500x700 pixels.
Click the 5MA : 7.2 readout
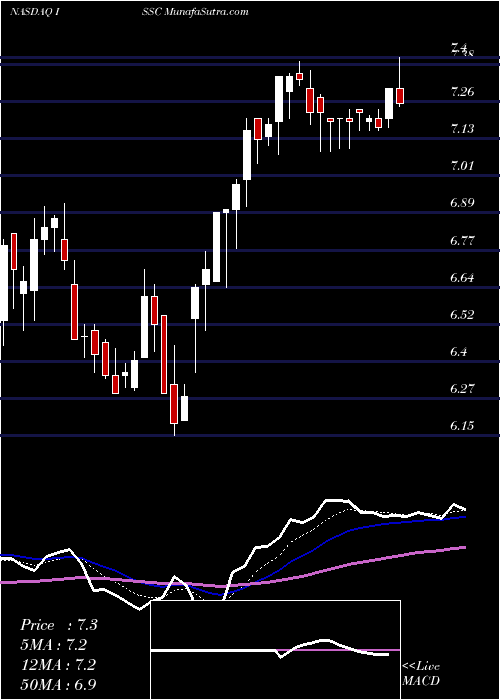(53, 645)
